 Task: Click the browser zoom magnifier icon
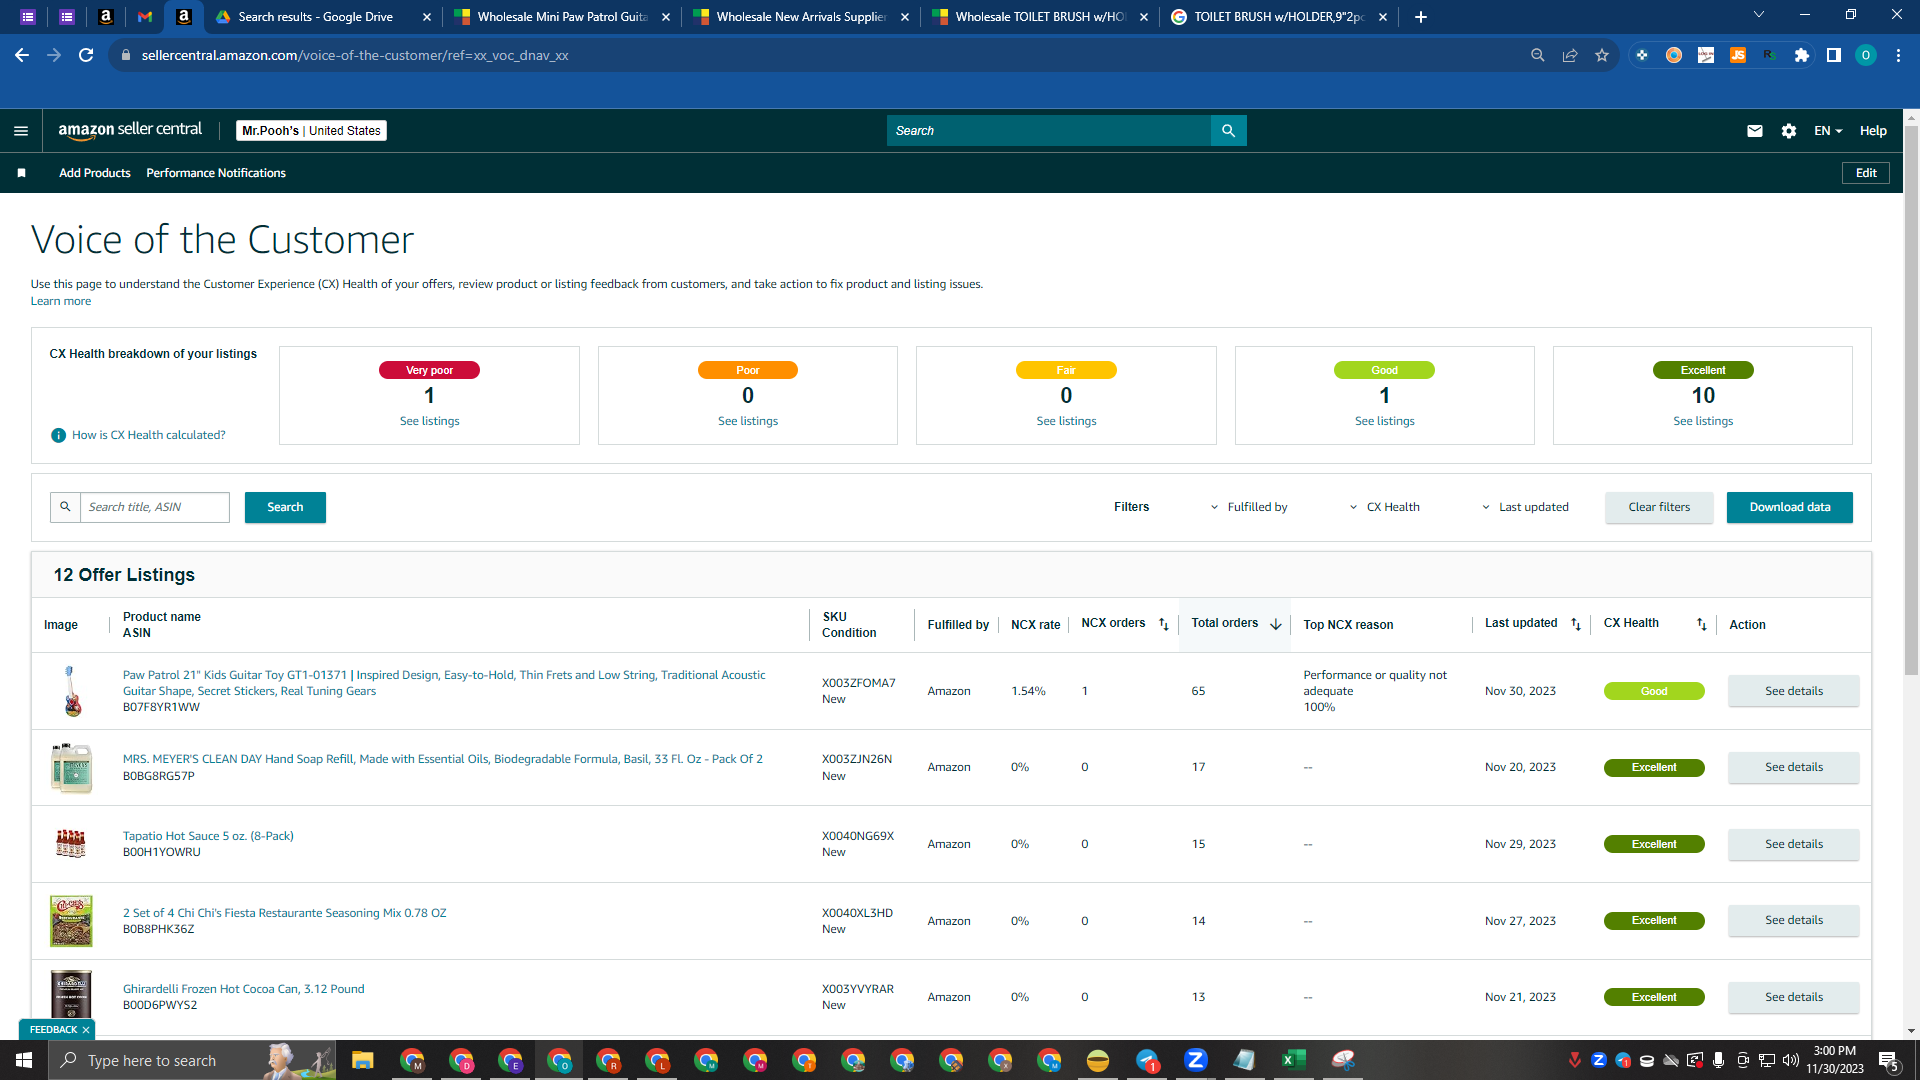1538,55
